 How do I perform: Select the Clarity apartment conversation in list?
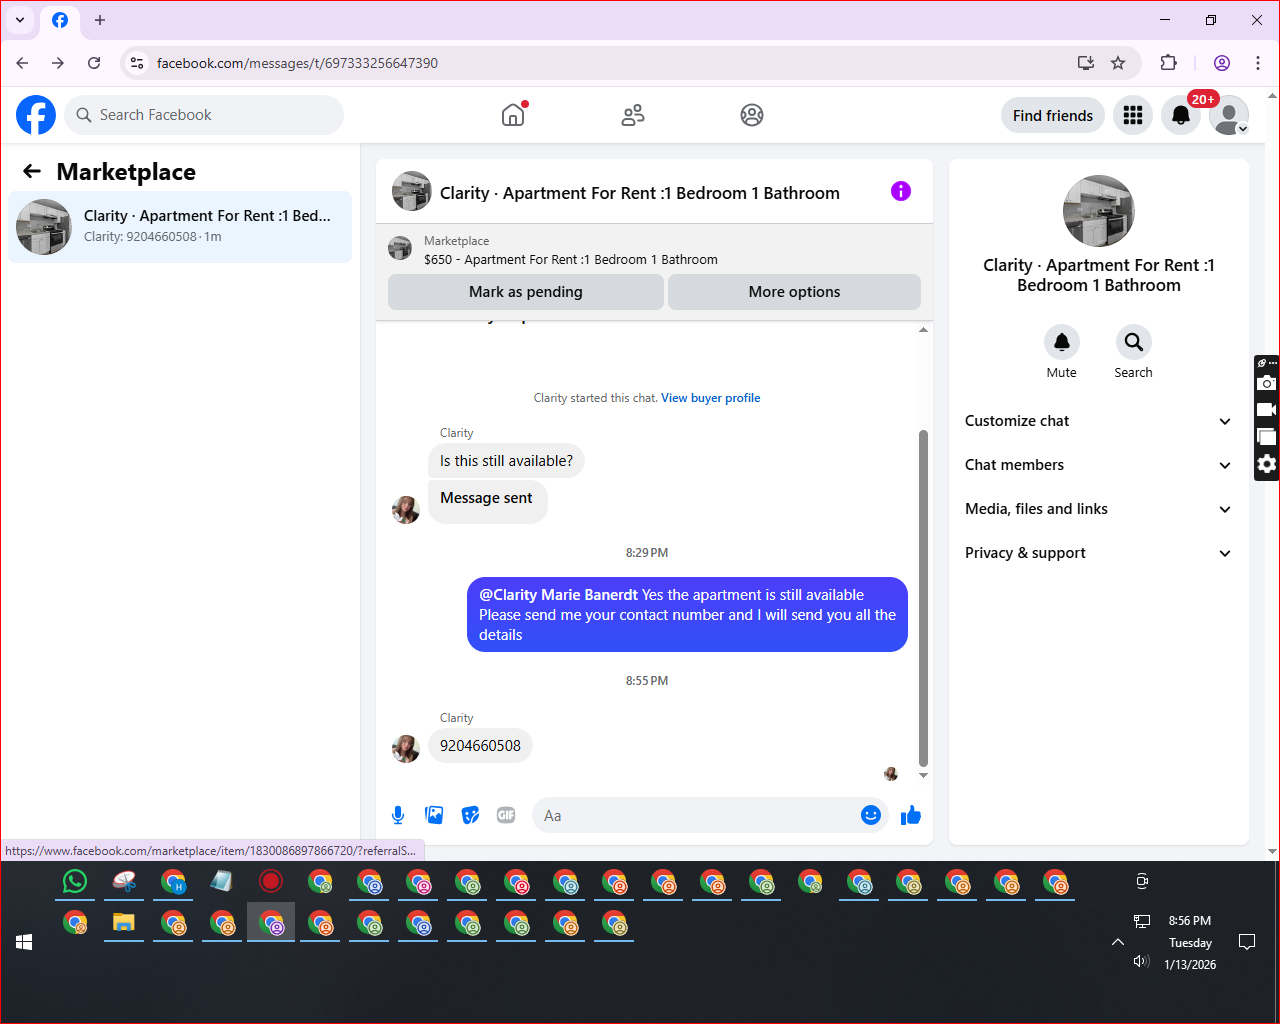pyautogui.click(x=180, y=227)
